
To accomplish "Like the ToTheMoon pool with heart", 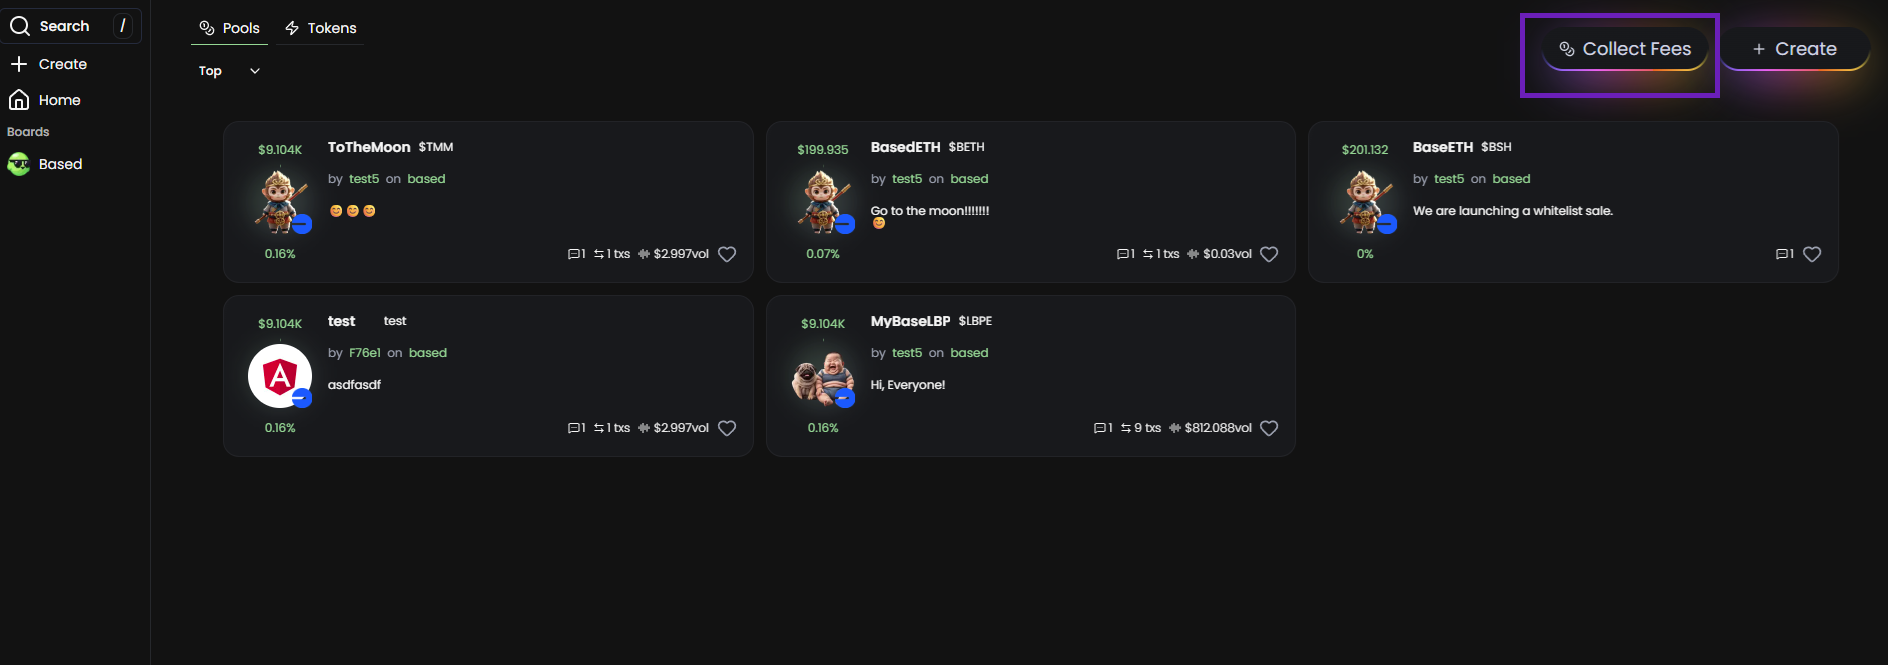I will pos(727,254).
